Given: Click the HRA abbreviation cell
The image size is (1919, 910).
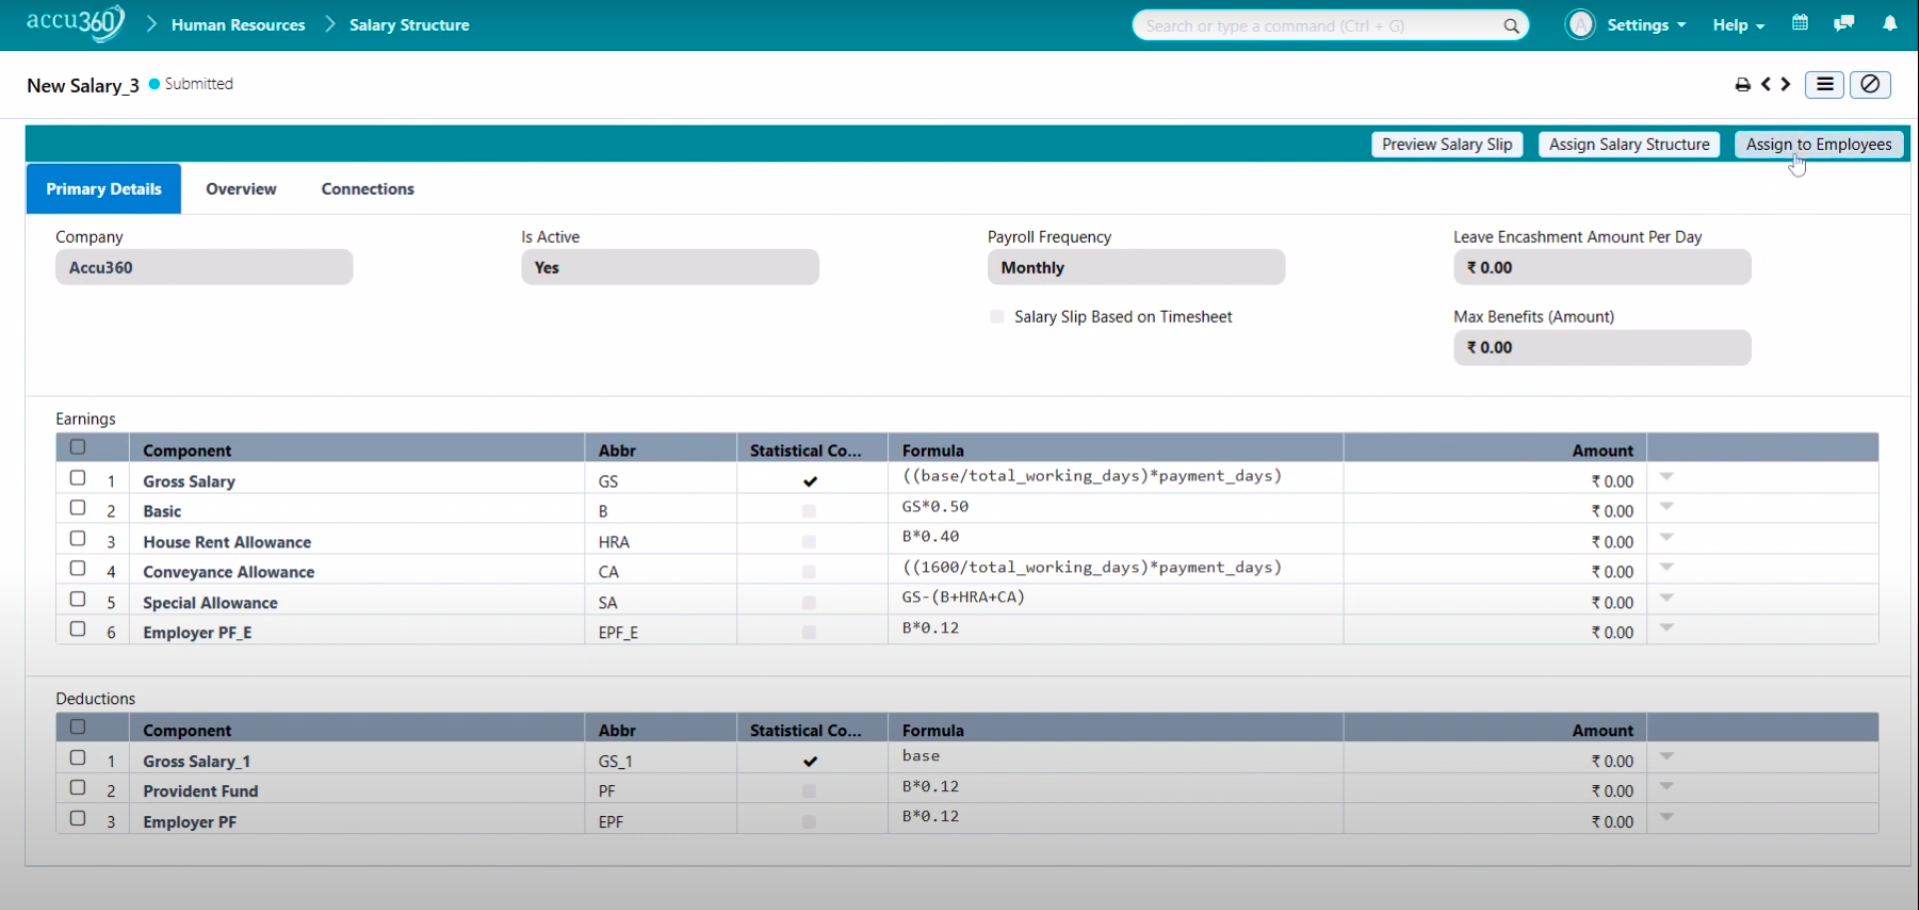Looking at the screenshot, I should [661, 542].
